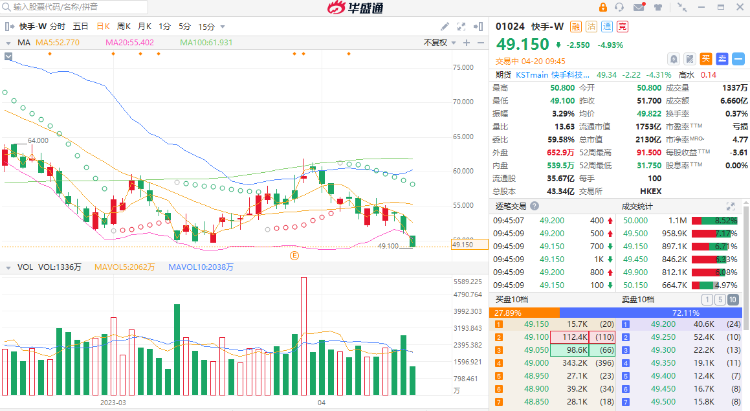The width and height of the screenshot is (750, 411).
Task: Expand the 成交统计 panel icon
Action: point(730,206)
